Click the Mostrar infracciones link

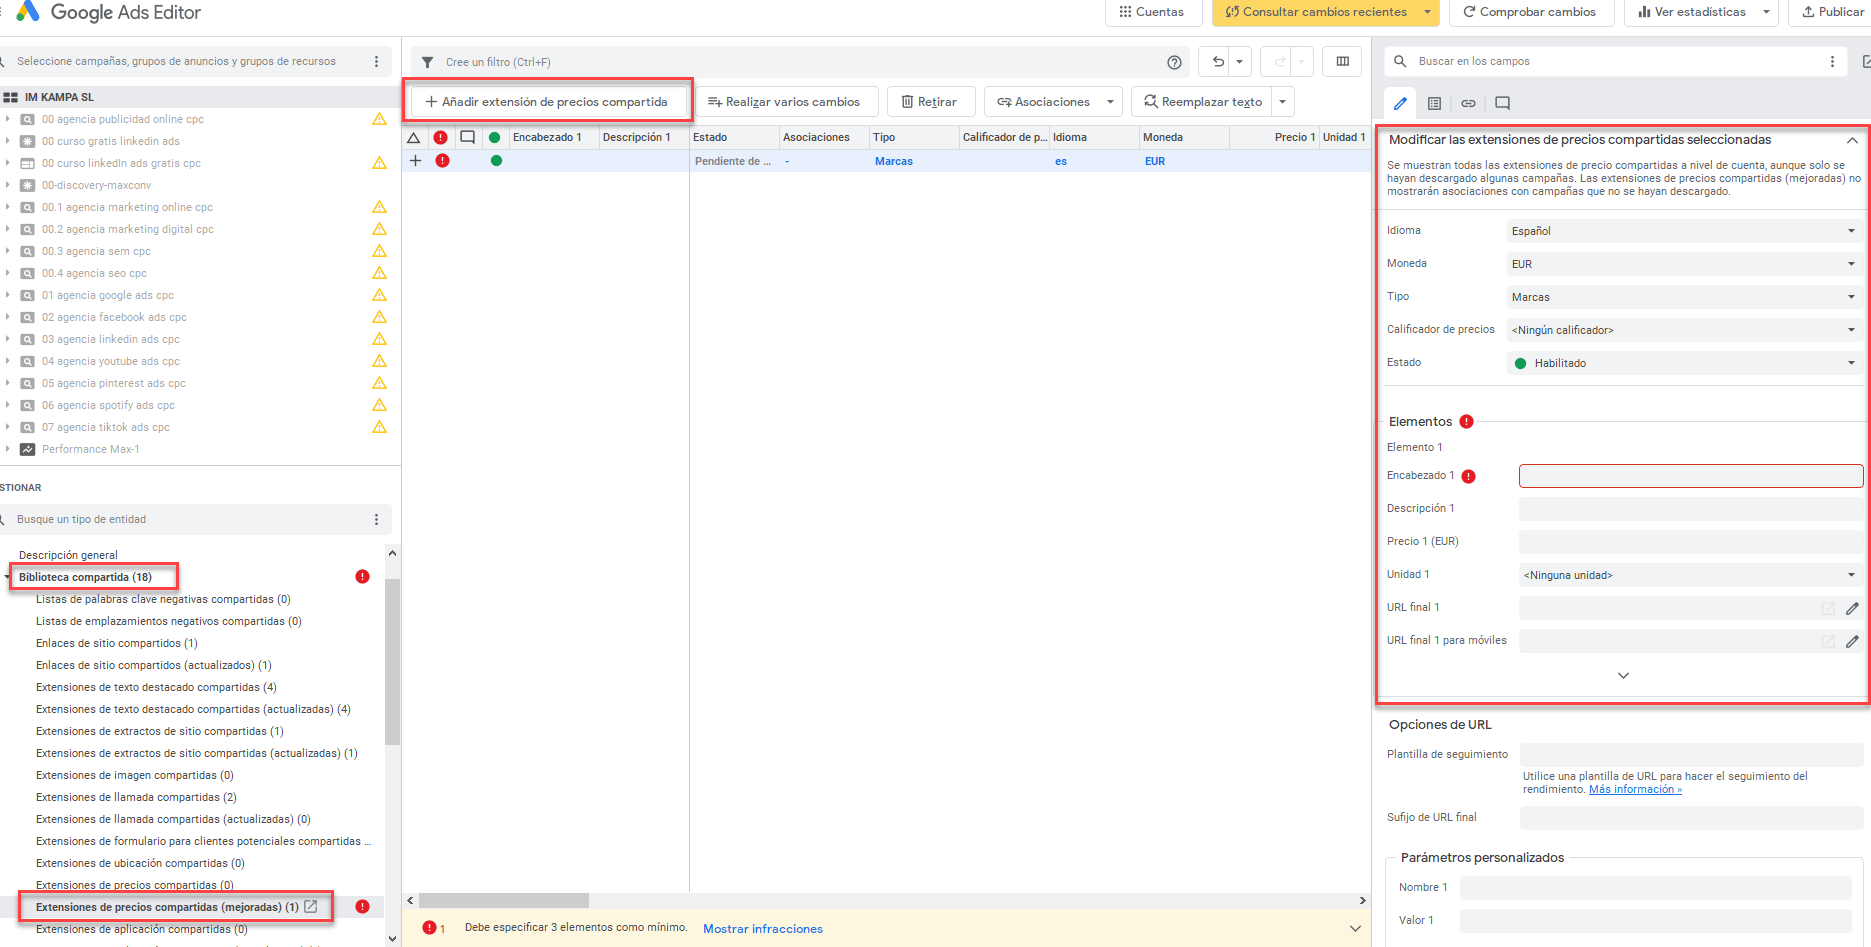(x=762, y=929)
